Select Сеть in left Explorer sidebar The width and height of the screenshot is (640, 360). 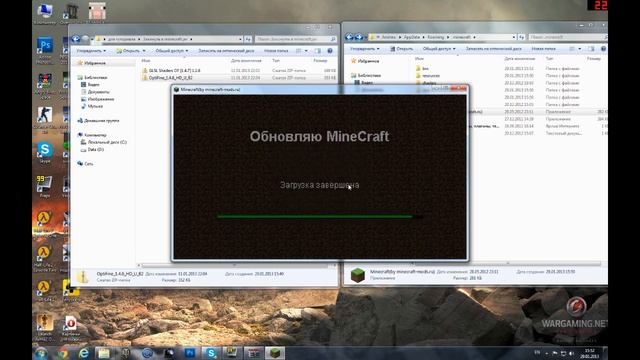(85, 164)
